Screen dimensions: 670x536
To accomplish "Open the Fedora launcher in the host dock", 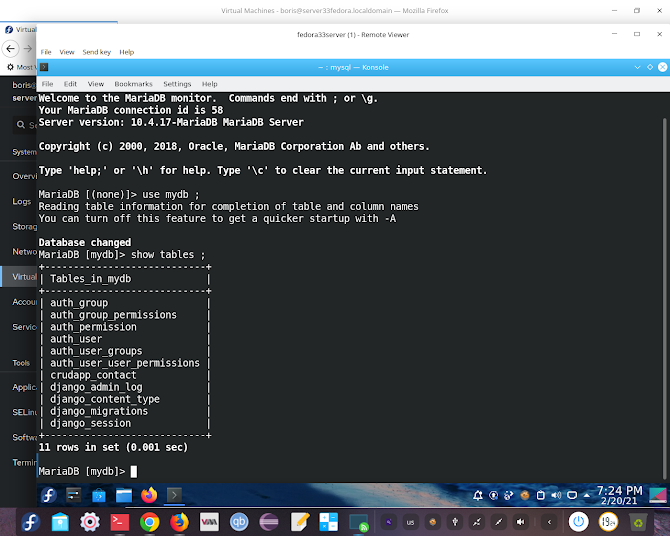I will coord(30,522).
